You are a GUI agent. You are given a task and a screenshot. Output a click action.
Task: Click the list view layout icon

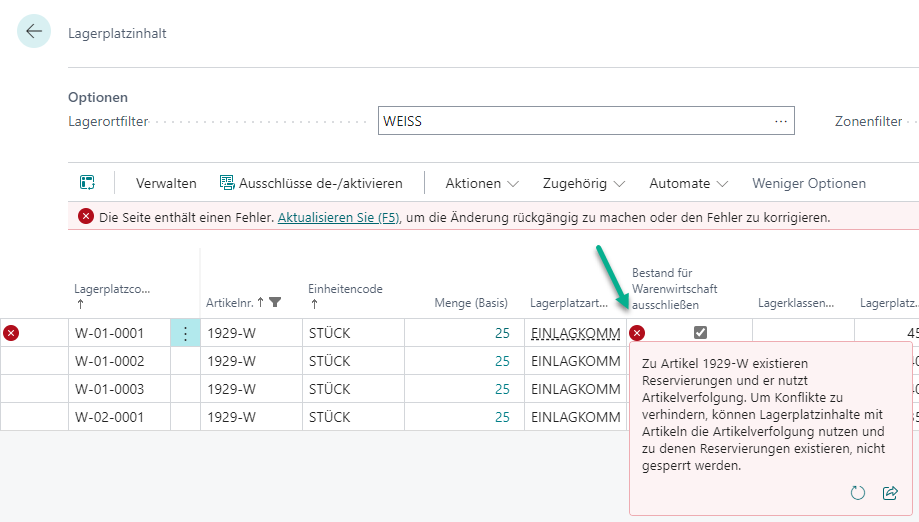(x=88, y=183)
